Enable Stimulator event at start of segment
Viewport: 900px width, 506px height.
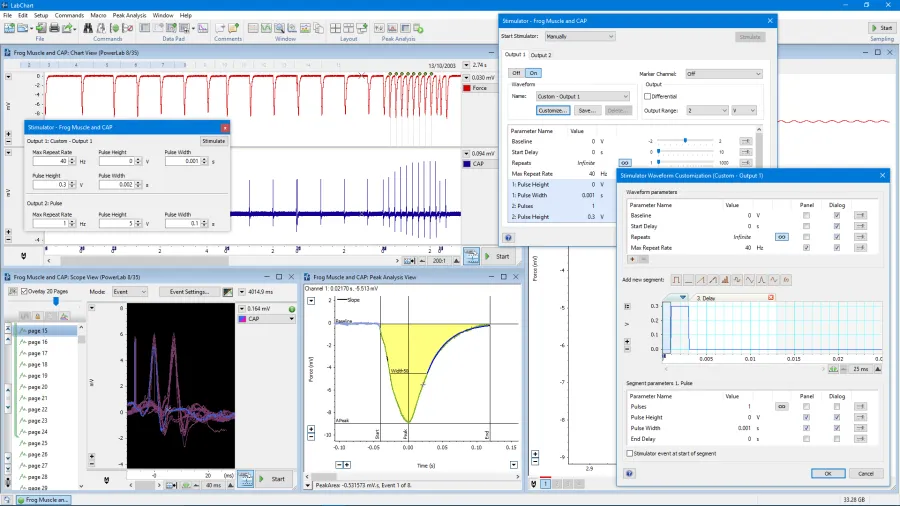[x=628, y=453]
